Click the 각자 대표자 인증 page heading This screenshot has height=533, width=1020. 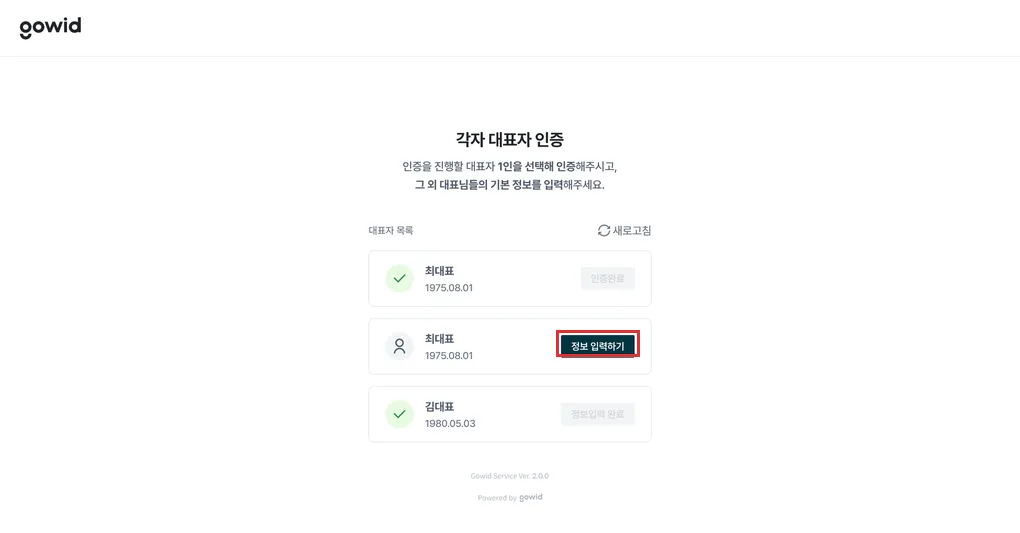510,139
